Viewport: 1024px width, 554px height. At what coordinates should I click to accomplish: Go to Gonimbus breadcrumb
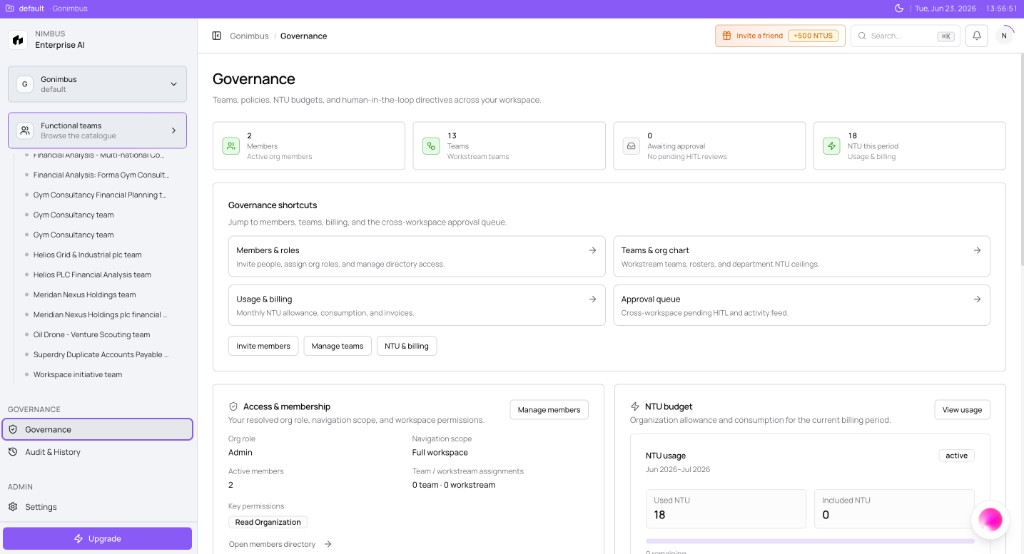[x=249, y=36]
